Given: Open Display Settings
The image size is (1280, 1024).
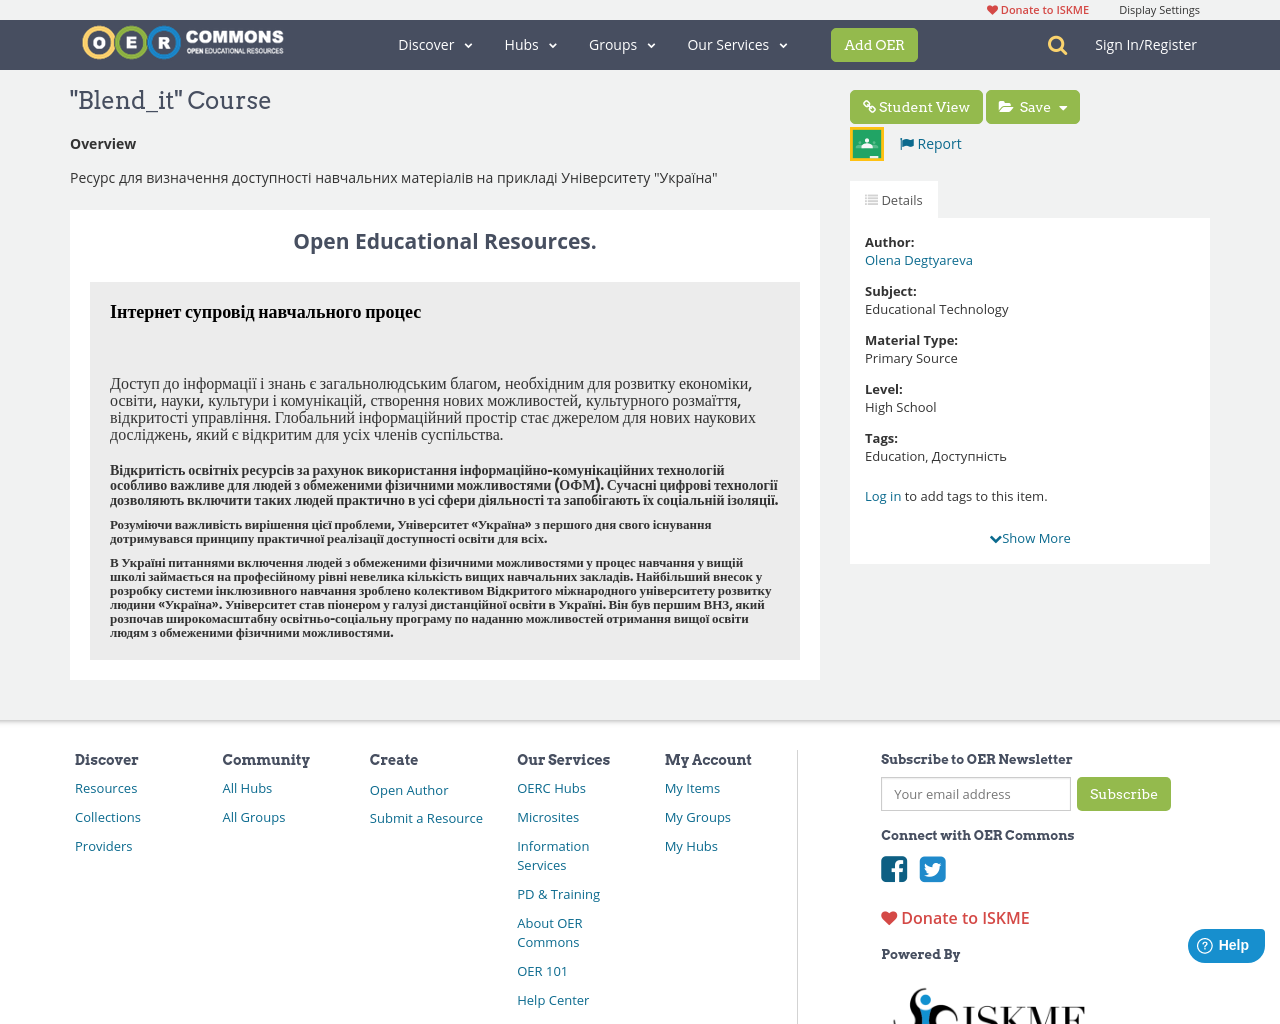Looking at the screenshot, I should coord(1159,8).
